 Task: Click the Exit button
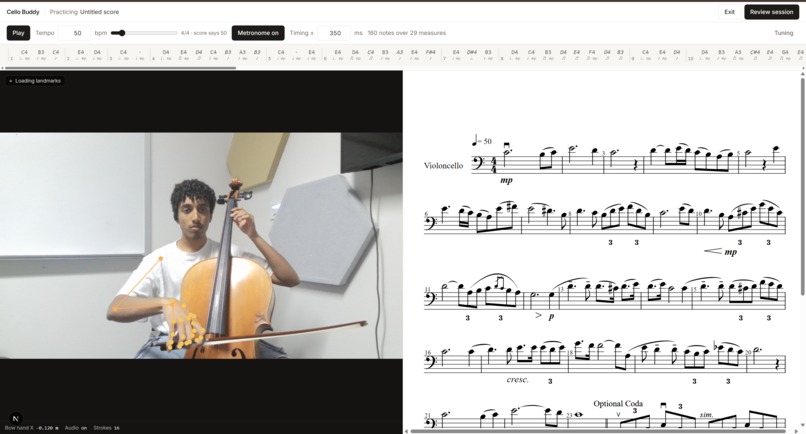(729, 12)
